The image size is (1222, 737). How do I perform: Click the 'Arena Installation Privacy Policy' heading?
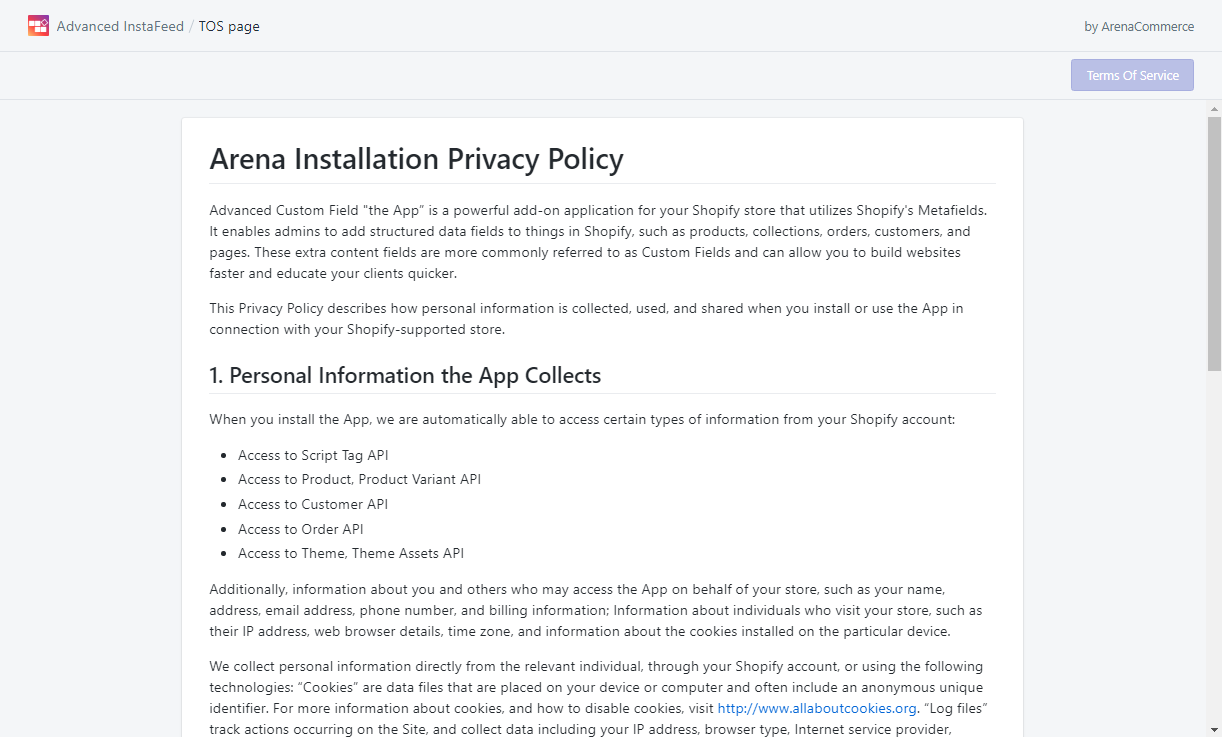tap(416, 159)
